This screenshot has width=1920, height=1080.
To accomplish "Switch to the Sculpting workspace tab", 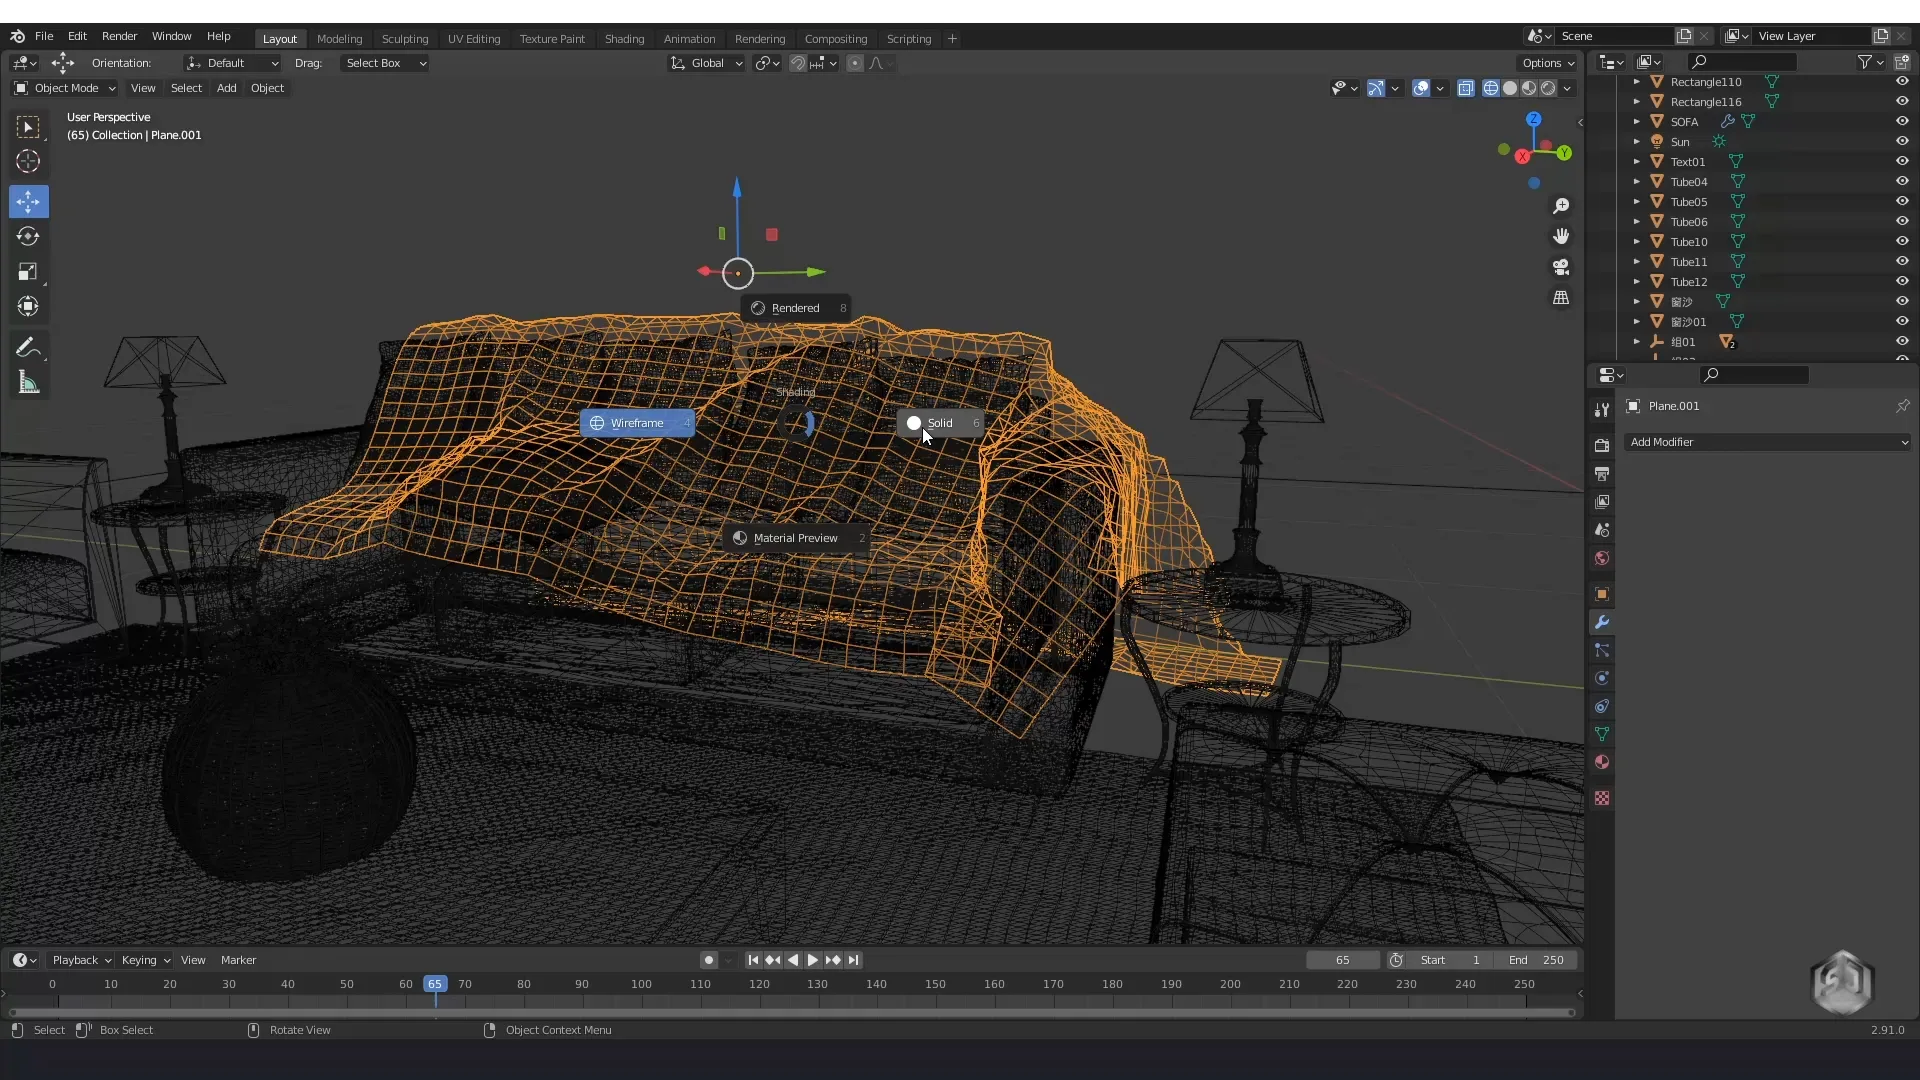I will tap(404, 39).
